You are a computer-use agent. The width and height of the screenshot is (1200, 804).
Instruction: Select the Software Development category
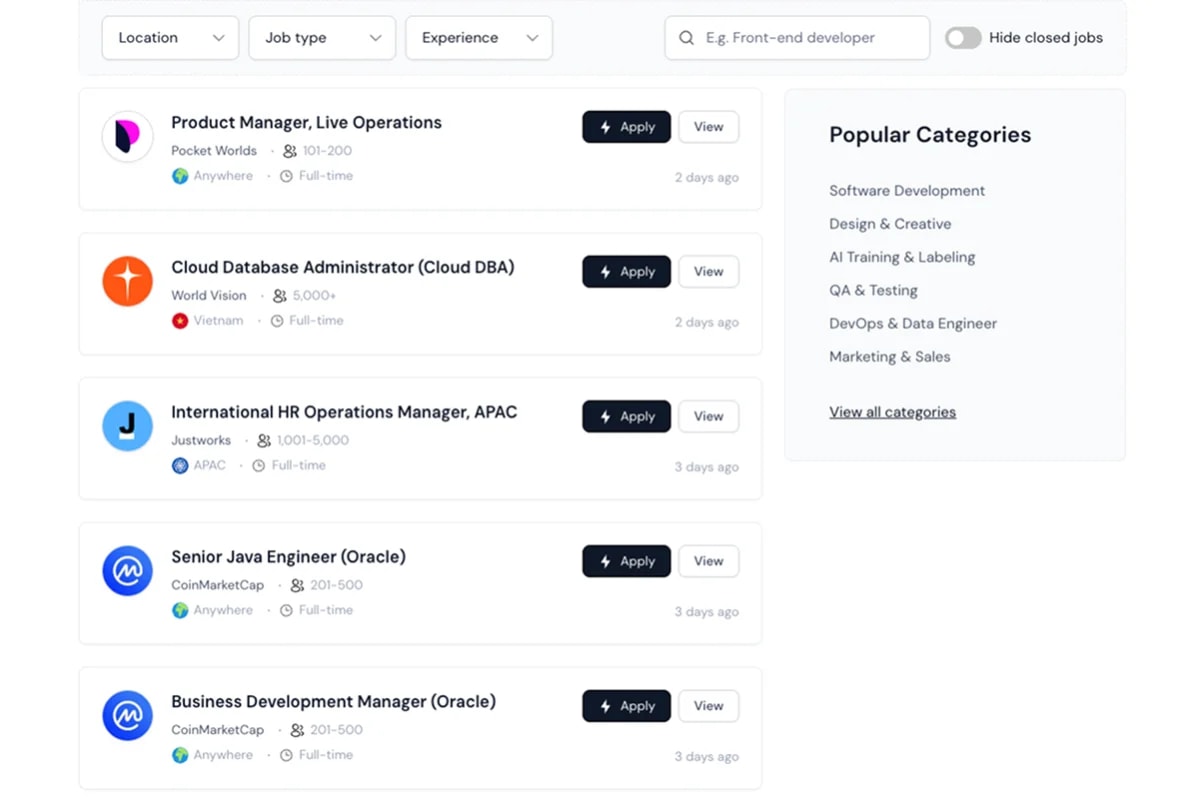coord(906,191)
